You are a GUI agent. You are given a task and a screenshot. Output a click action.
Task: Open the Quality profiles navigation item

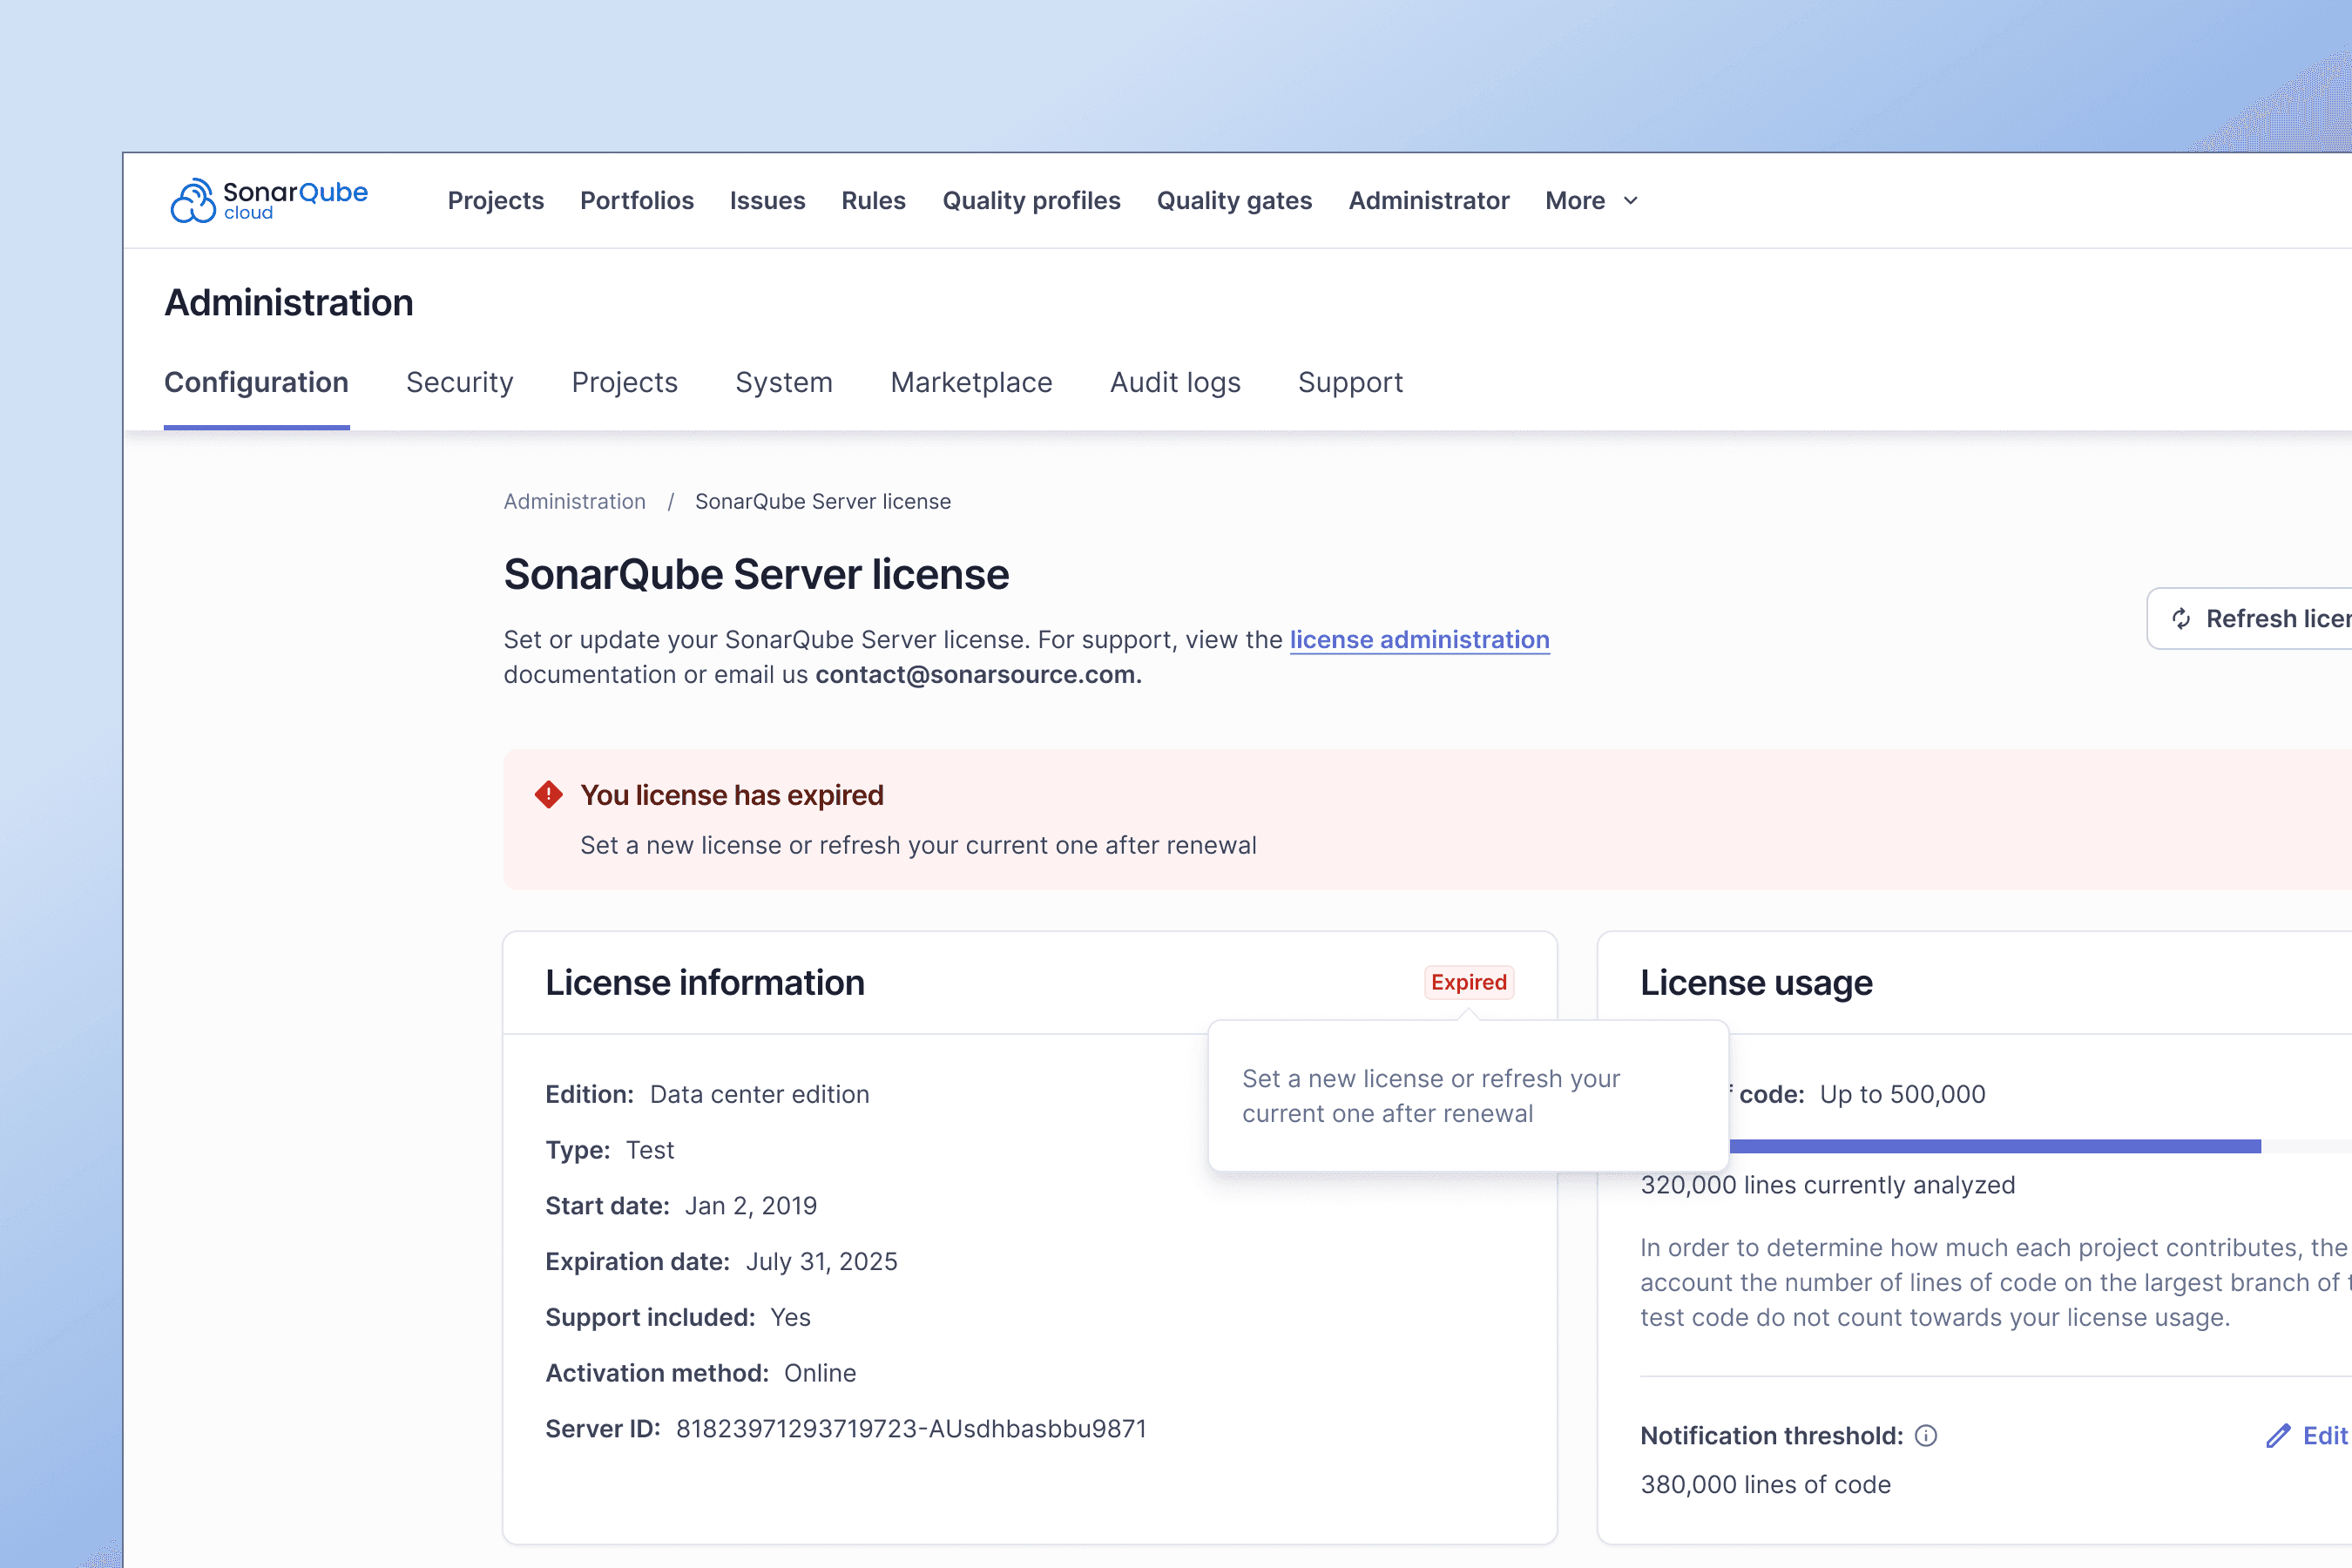1031,201
